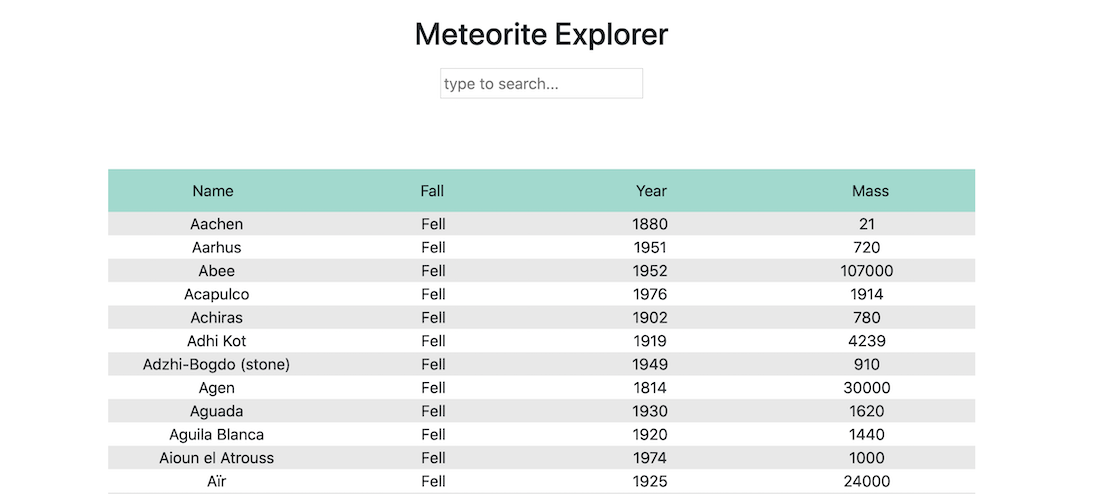
Task: Select the Aioun el Atrouss entry
Action: (217, 458)
